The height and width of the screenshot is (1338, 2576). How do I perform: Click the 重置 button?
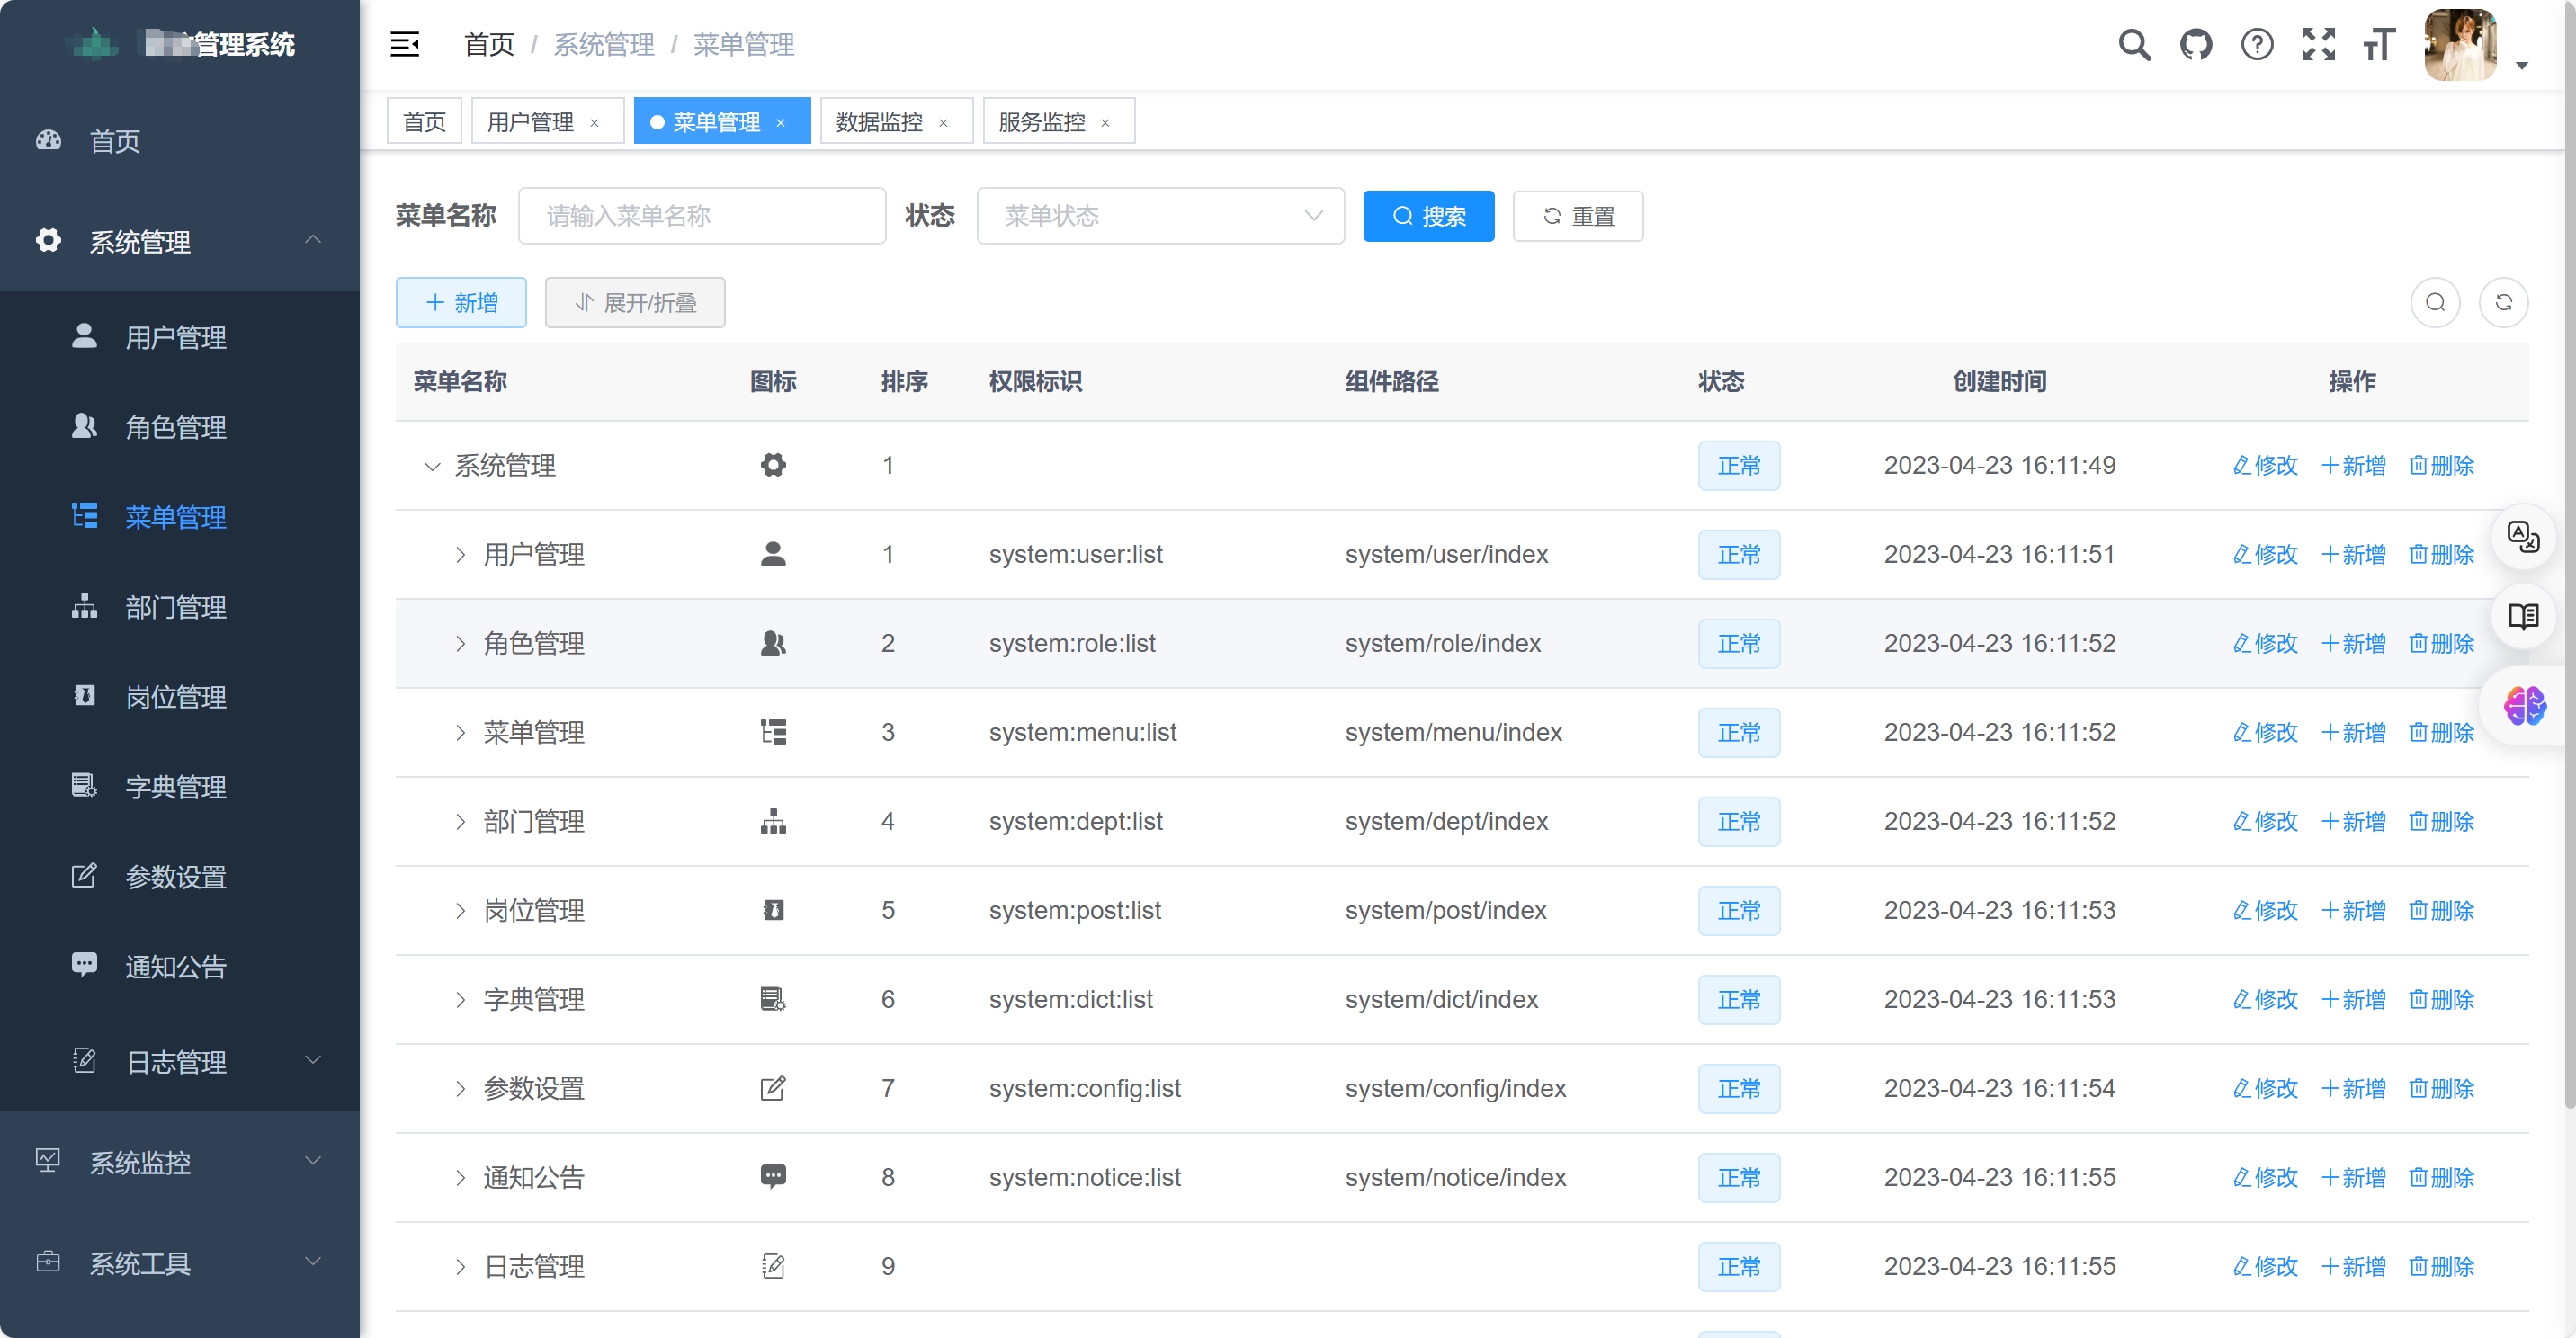click(1578, 216)
